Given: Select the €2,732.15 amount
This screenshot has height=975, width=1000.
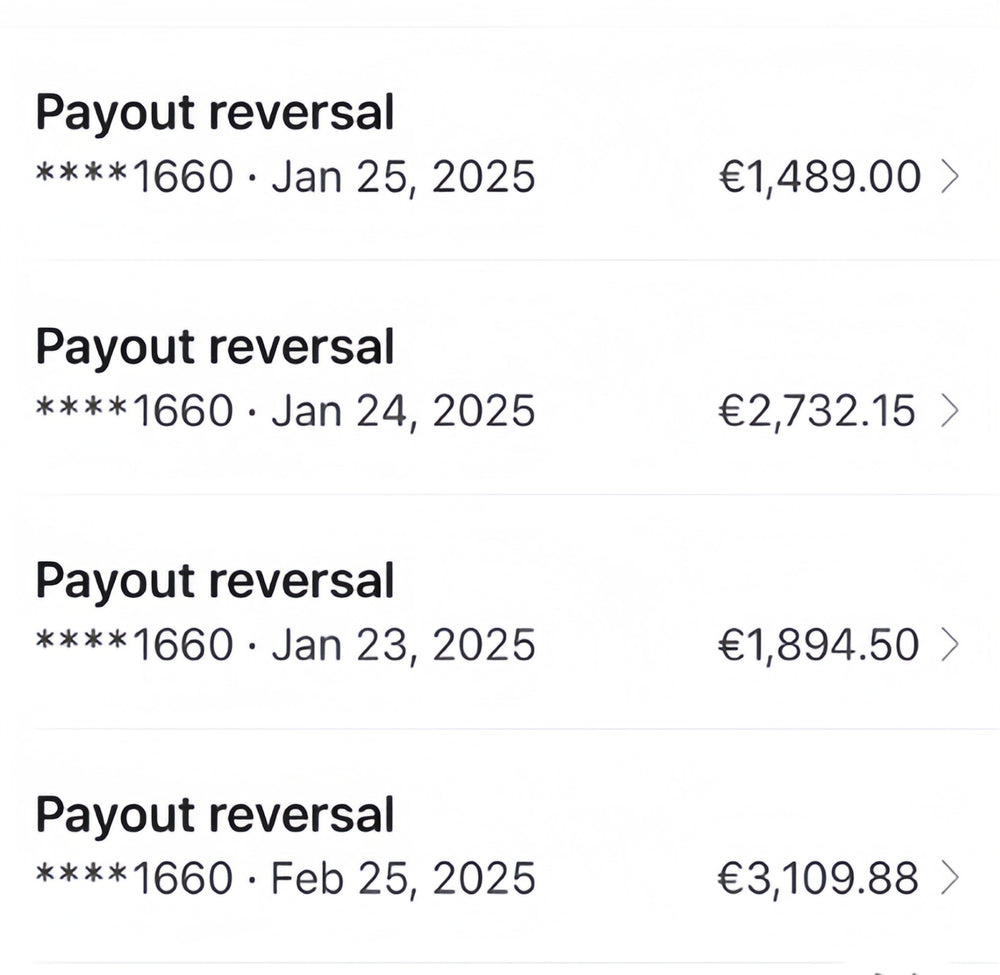Looking at the screenshot, I should (817, 411).
